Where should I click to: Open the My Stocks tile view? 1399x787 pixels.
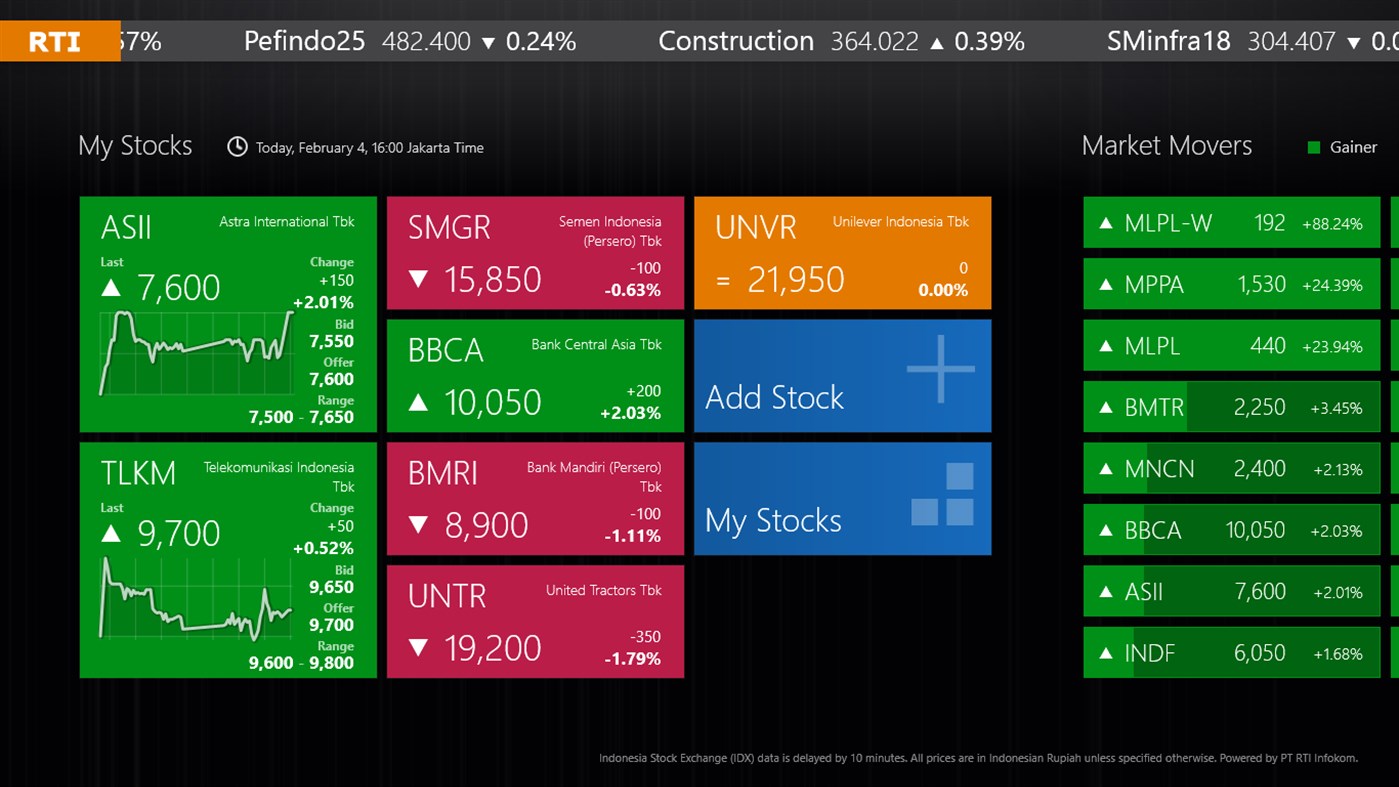coord(842,498)
